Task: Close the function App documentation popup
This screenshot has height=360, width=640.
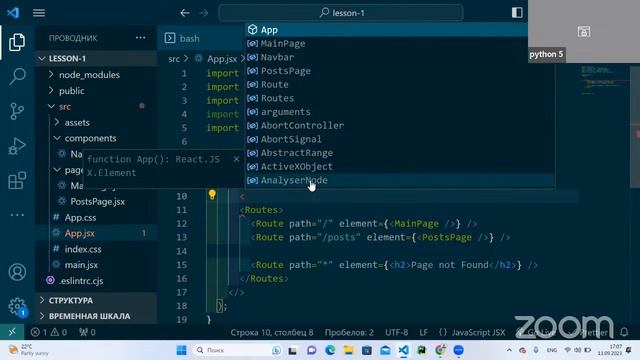Action: [x=236, y=159]
